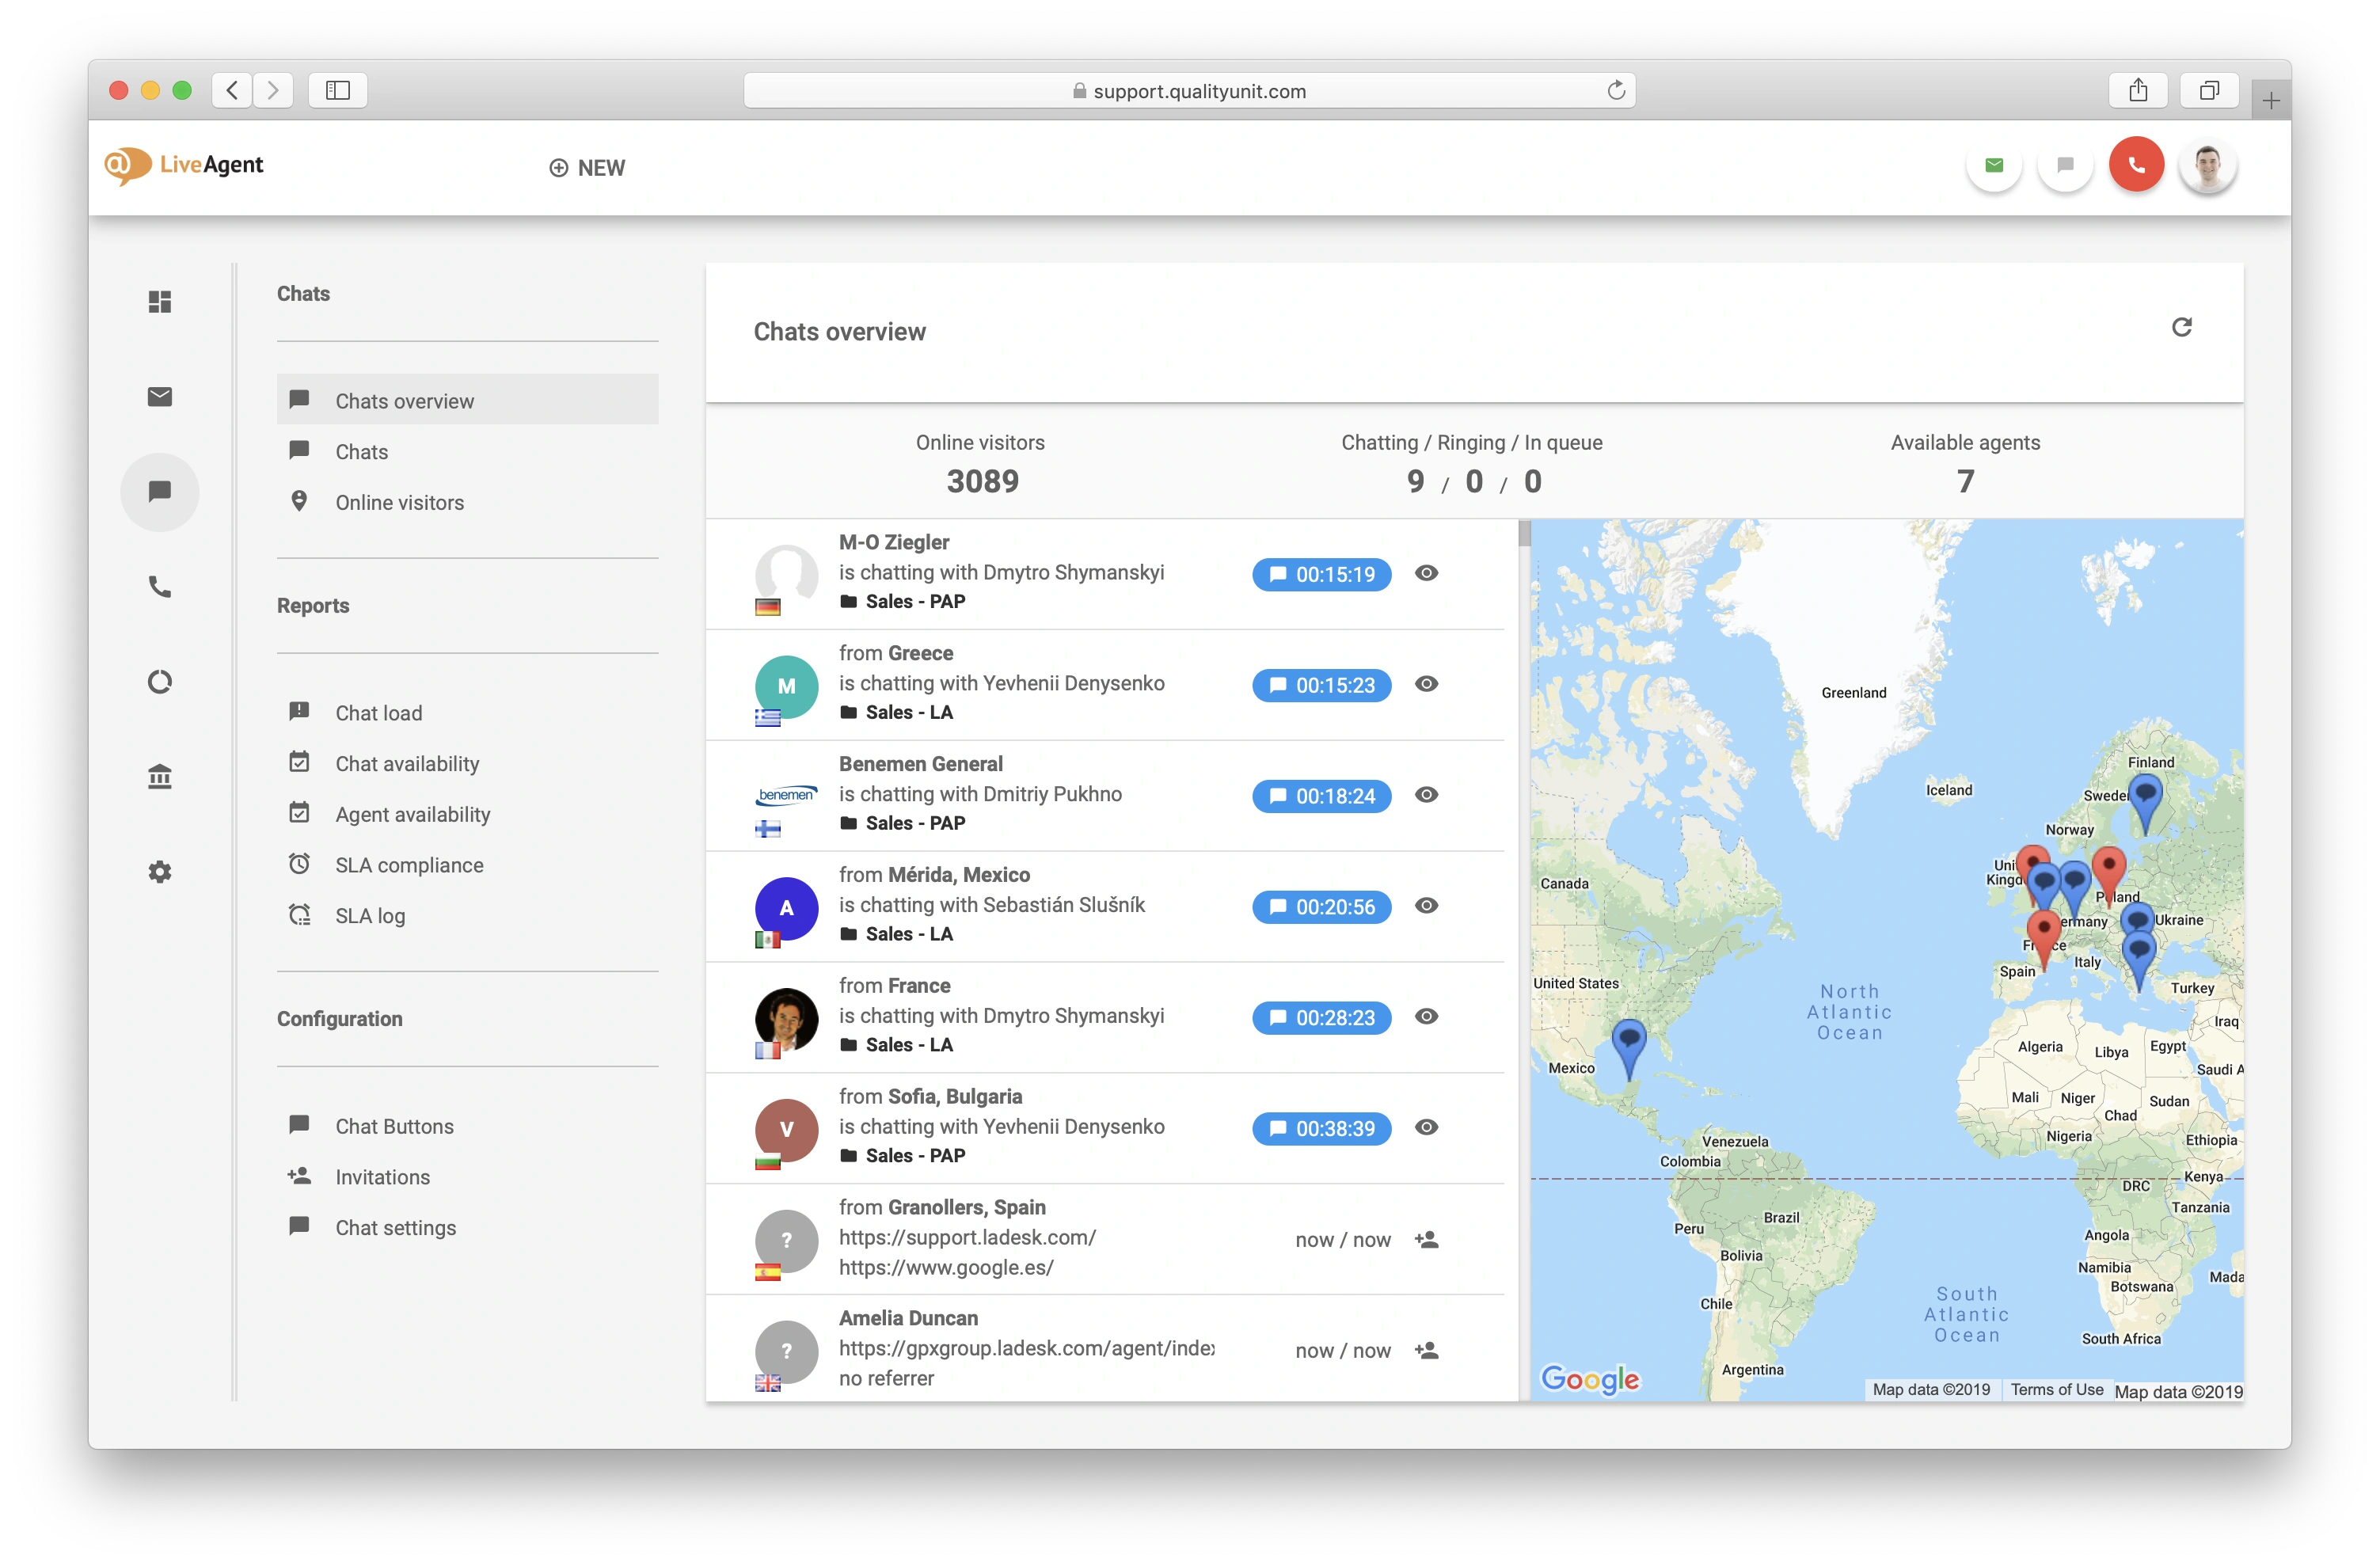Image resolution: width=2380 pixels, height=1566 pixels.
Task: Open the 00:15:23 chat timer badge
Action: point(1321,685)
